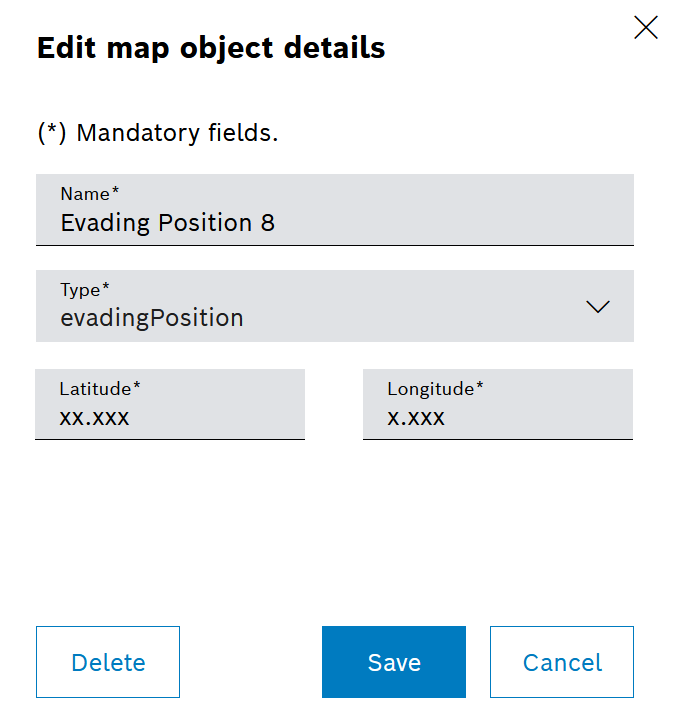681x713 pixels.
Task: Click the '(*) Mandatory fields.' note
Action: pyautogui.click(x=158, y=133)
